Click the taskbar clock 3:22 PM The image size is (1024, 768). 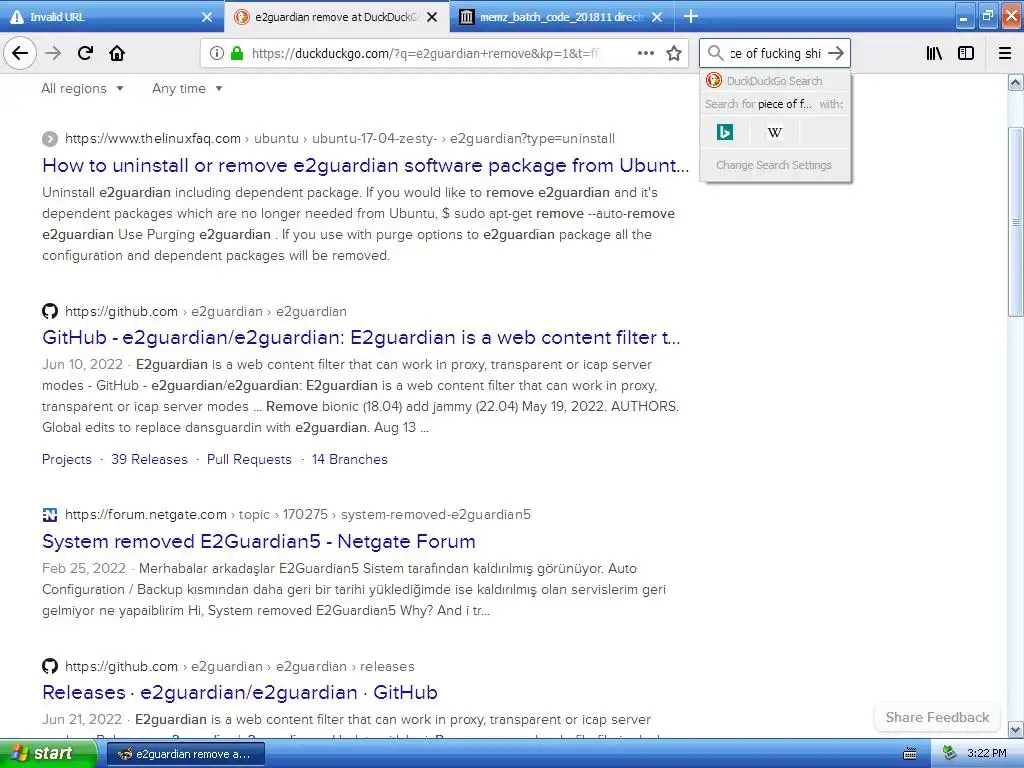[x=987, y=754]
